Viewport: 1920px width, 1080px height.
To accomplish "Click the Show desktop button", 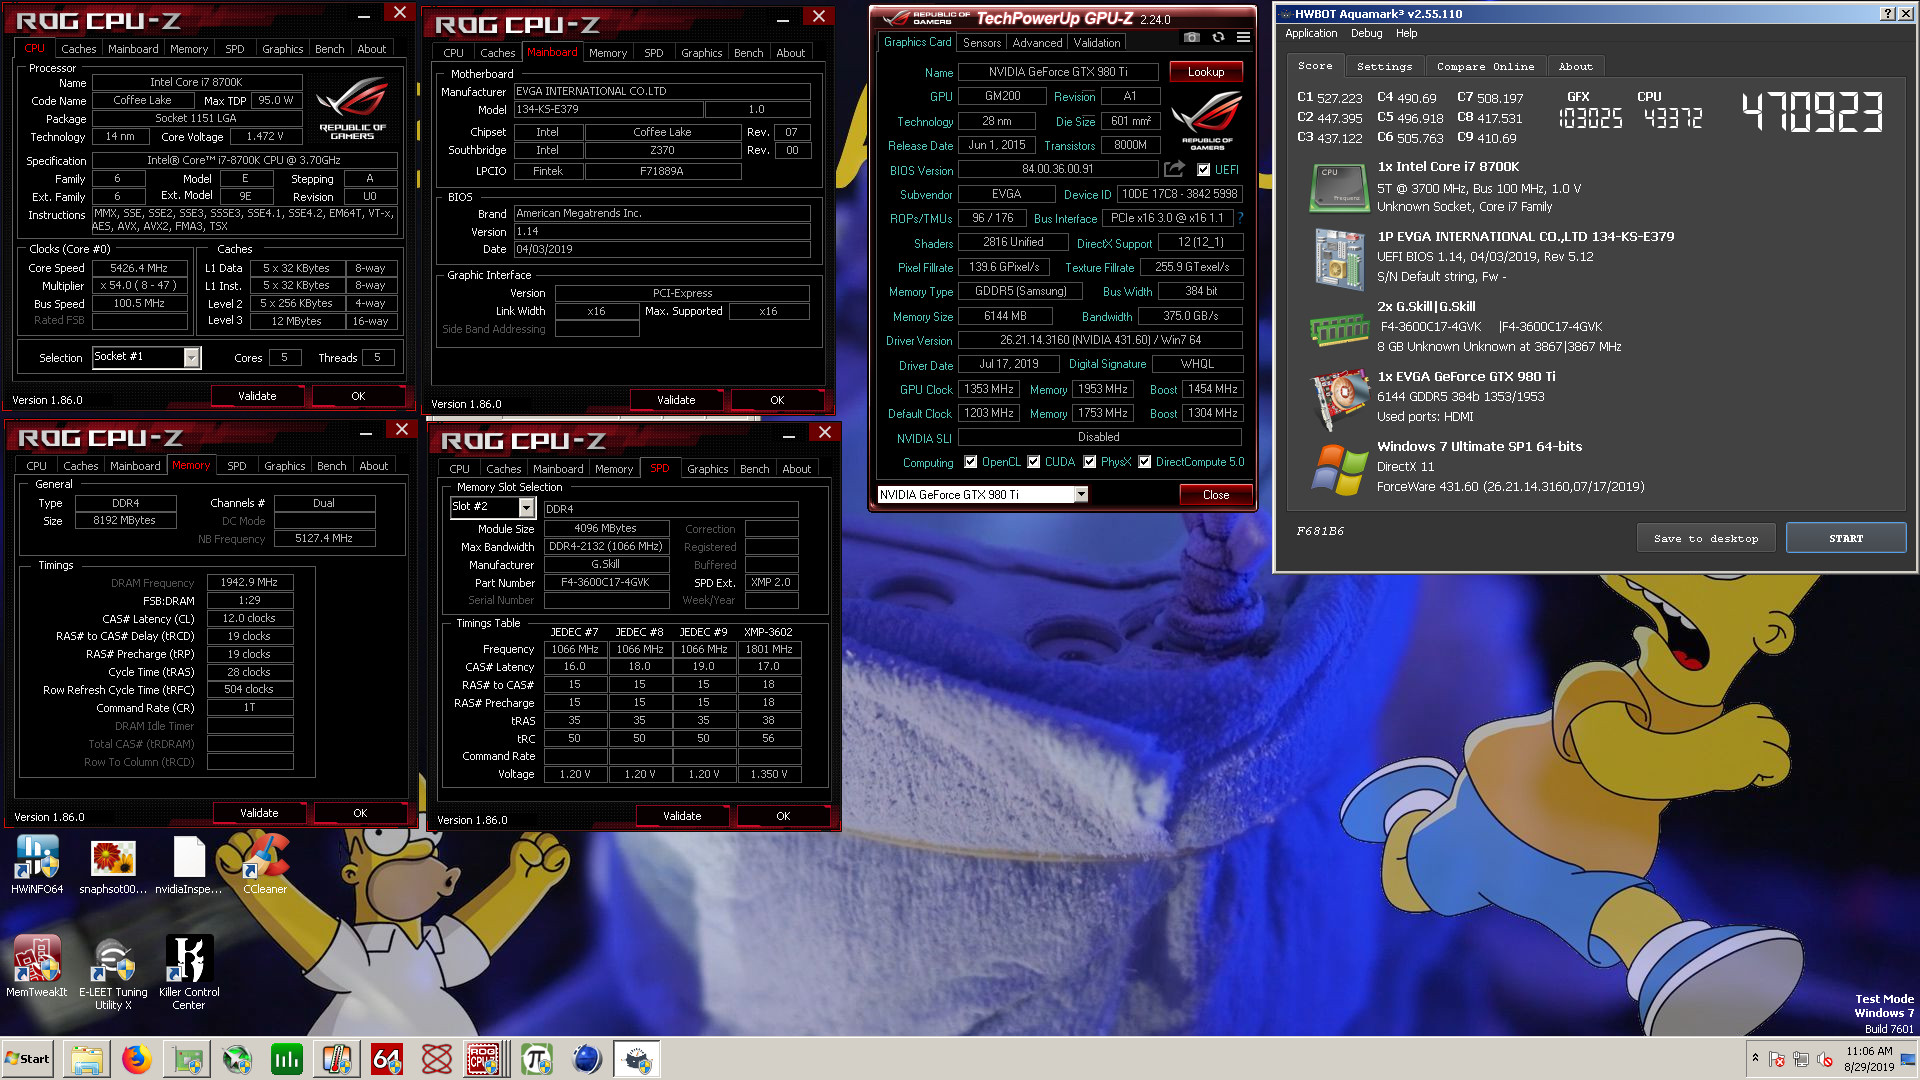I will coord(1909,1059).
